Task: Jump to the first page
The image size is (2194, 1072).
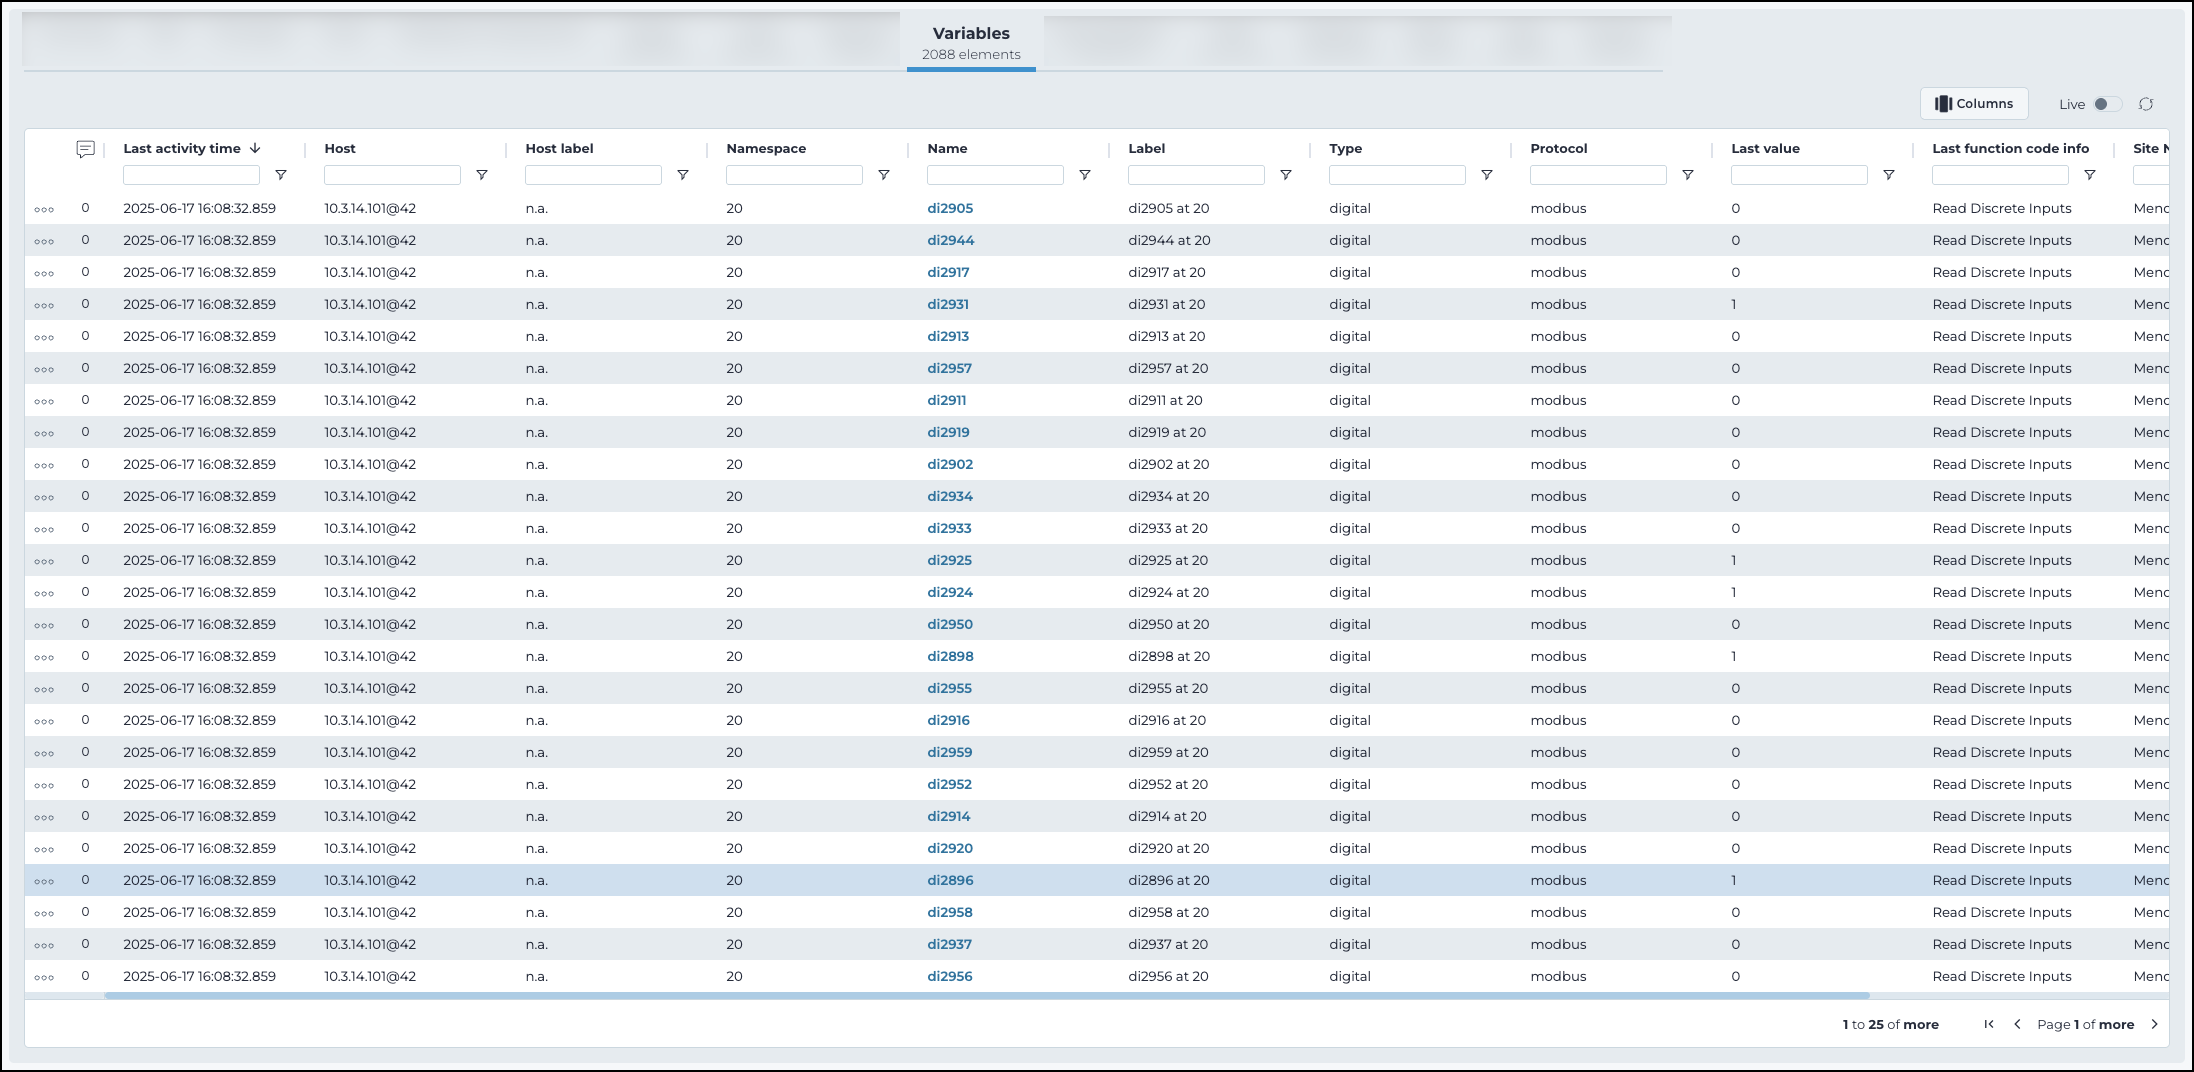Action: click(1989, 1024)
